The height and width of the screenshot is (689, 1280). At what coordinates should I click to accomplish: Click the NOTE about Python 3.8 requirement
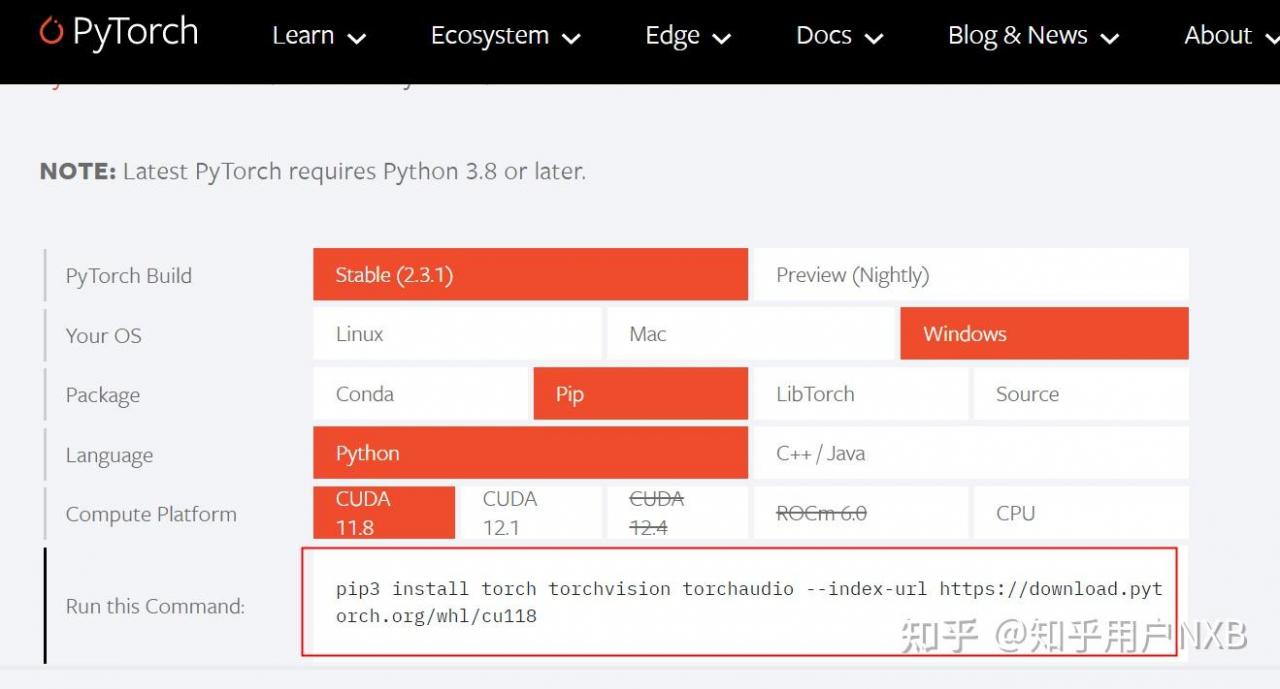coord(313,171)
